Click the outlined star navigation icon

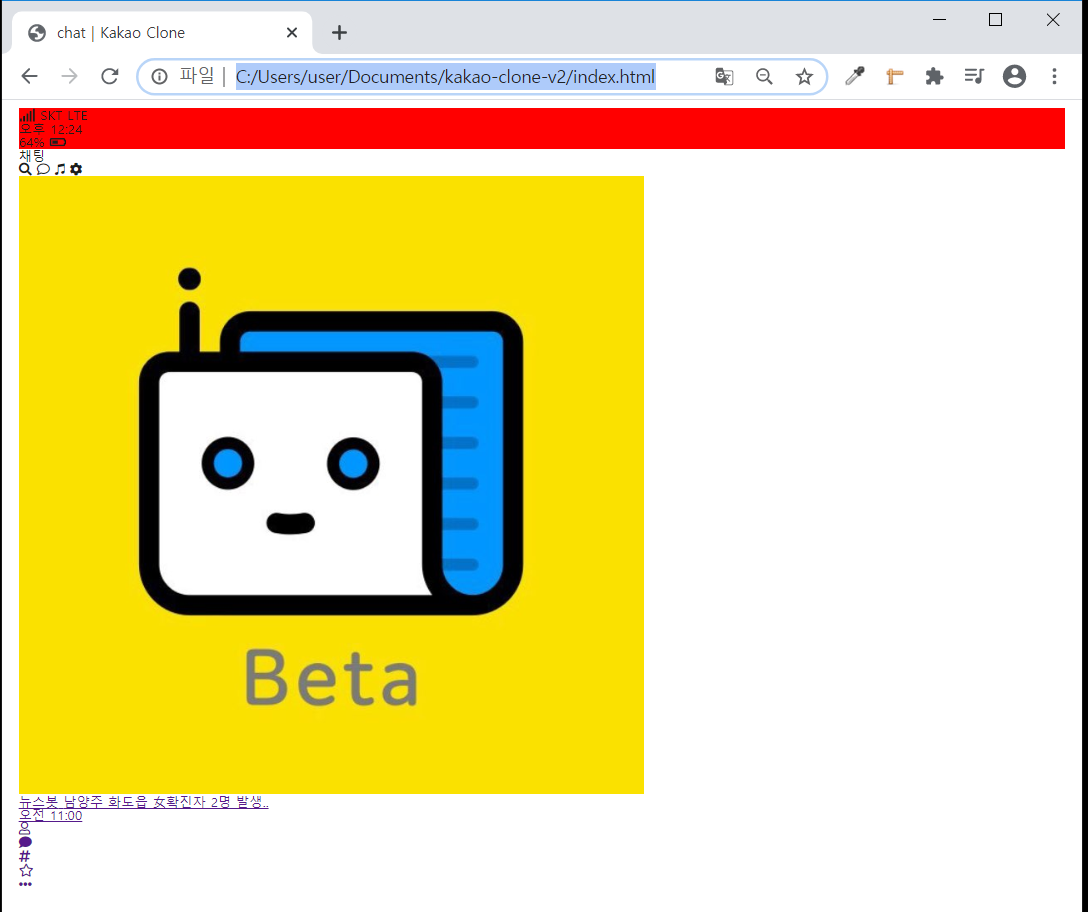click(x=26, y=870)
